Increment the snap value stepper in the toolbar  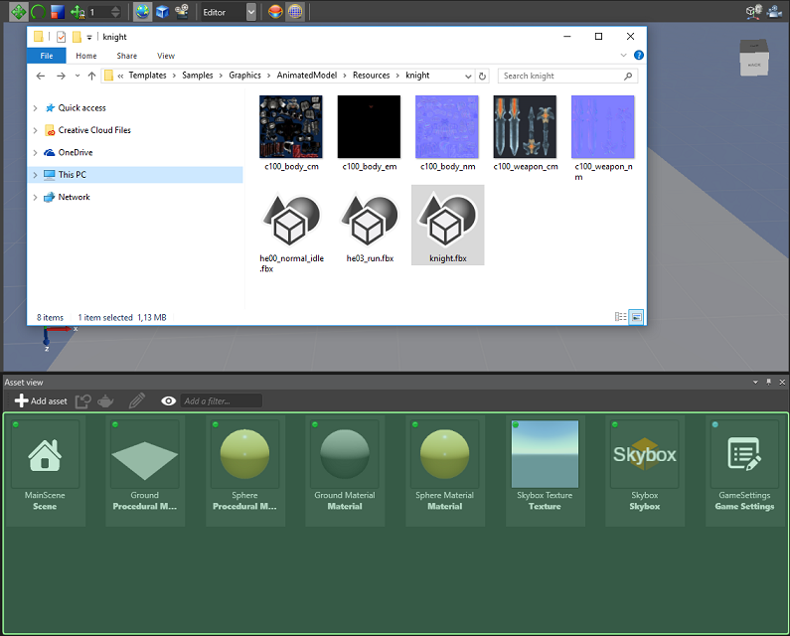pyautogui.click(x=117, y=8)
